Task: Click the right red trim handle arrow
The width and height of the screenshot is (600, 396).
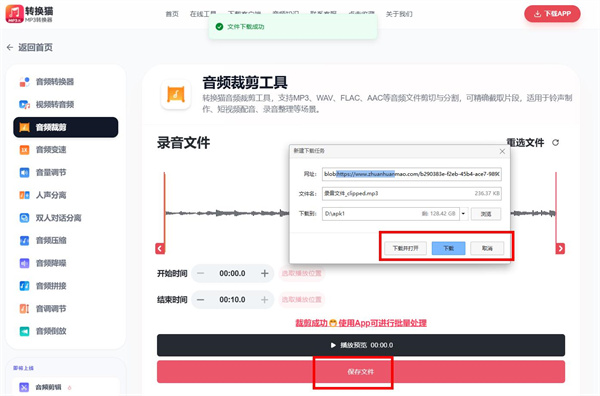Action: pyautogui.click(x=560, y=249)
